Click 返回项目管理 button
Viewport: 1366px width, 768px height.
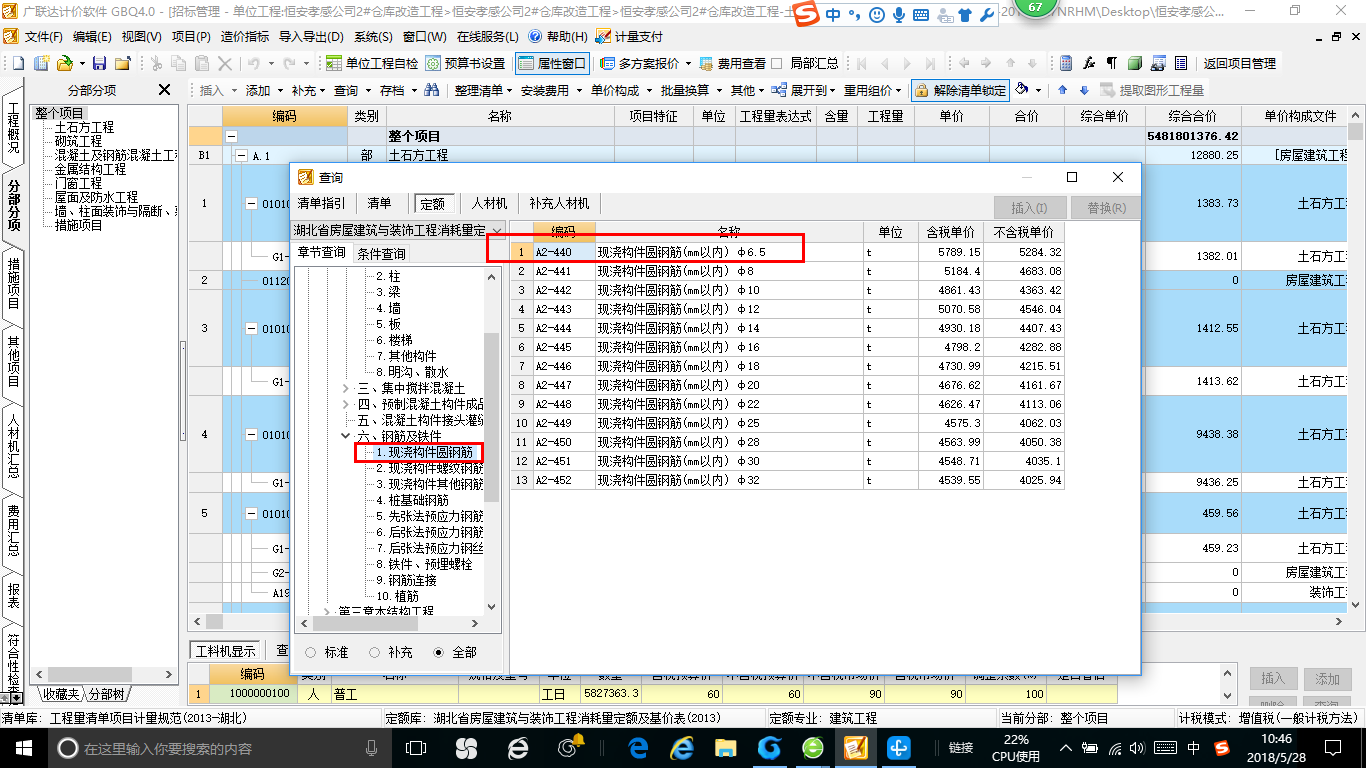tap(1239, 63)
